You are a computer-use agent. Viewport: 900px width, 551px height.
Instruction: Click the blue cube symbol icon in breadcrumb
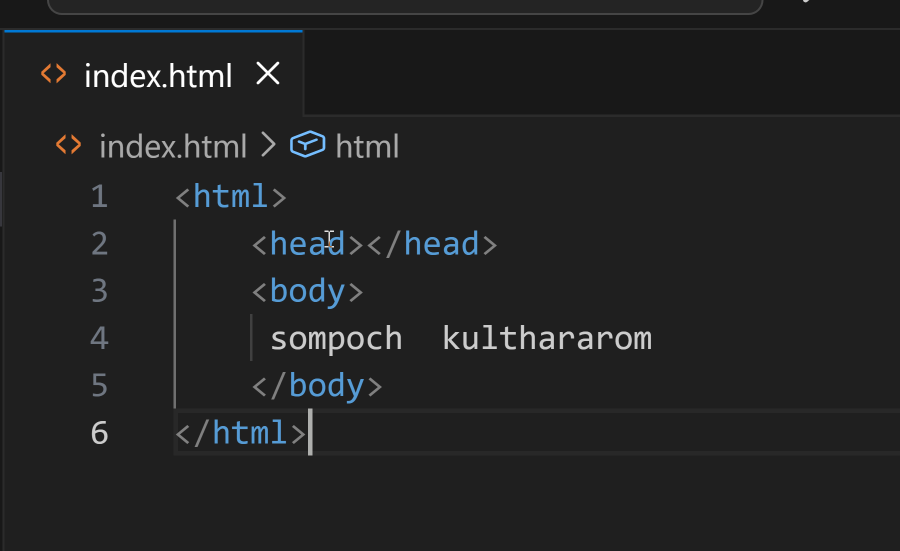[x=308, y=146]
